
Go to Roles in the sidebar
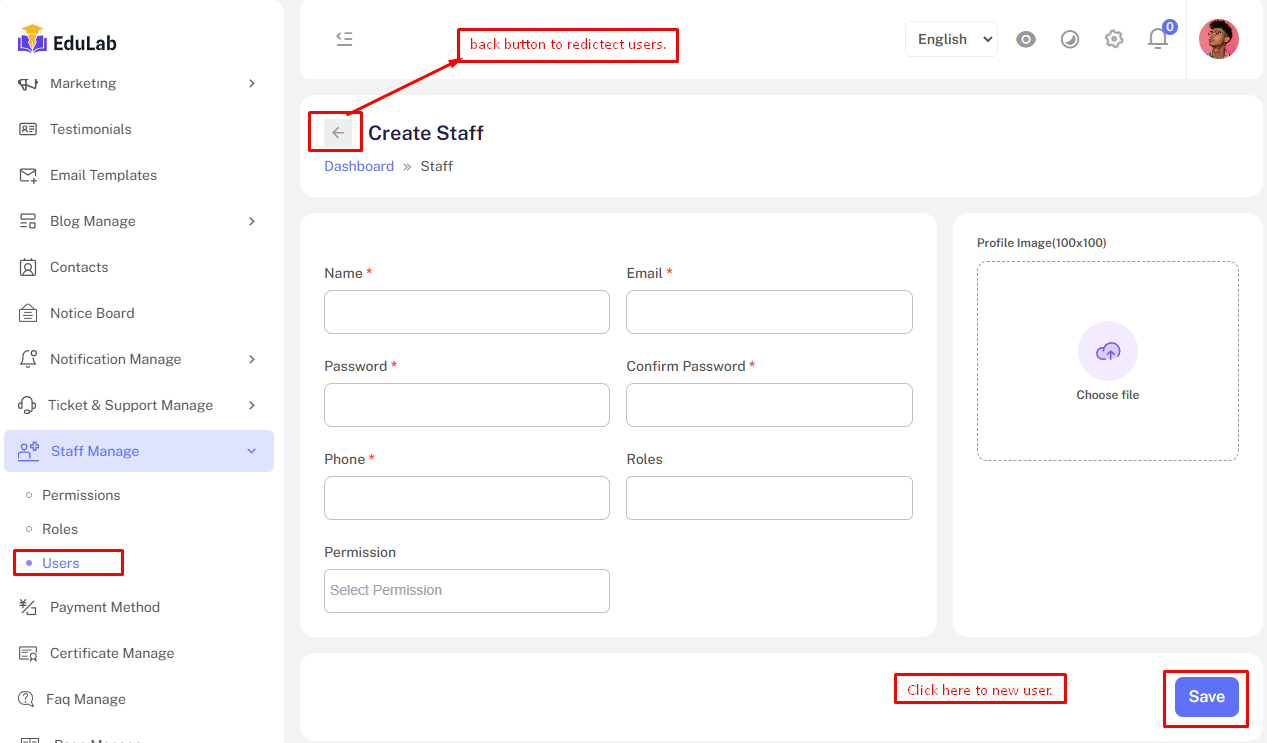[60, 529]
